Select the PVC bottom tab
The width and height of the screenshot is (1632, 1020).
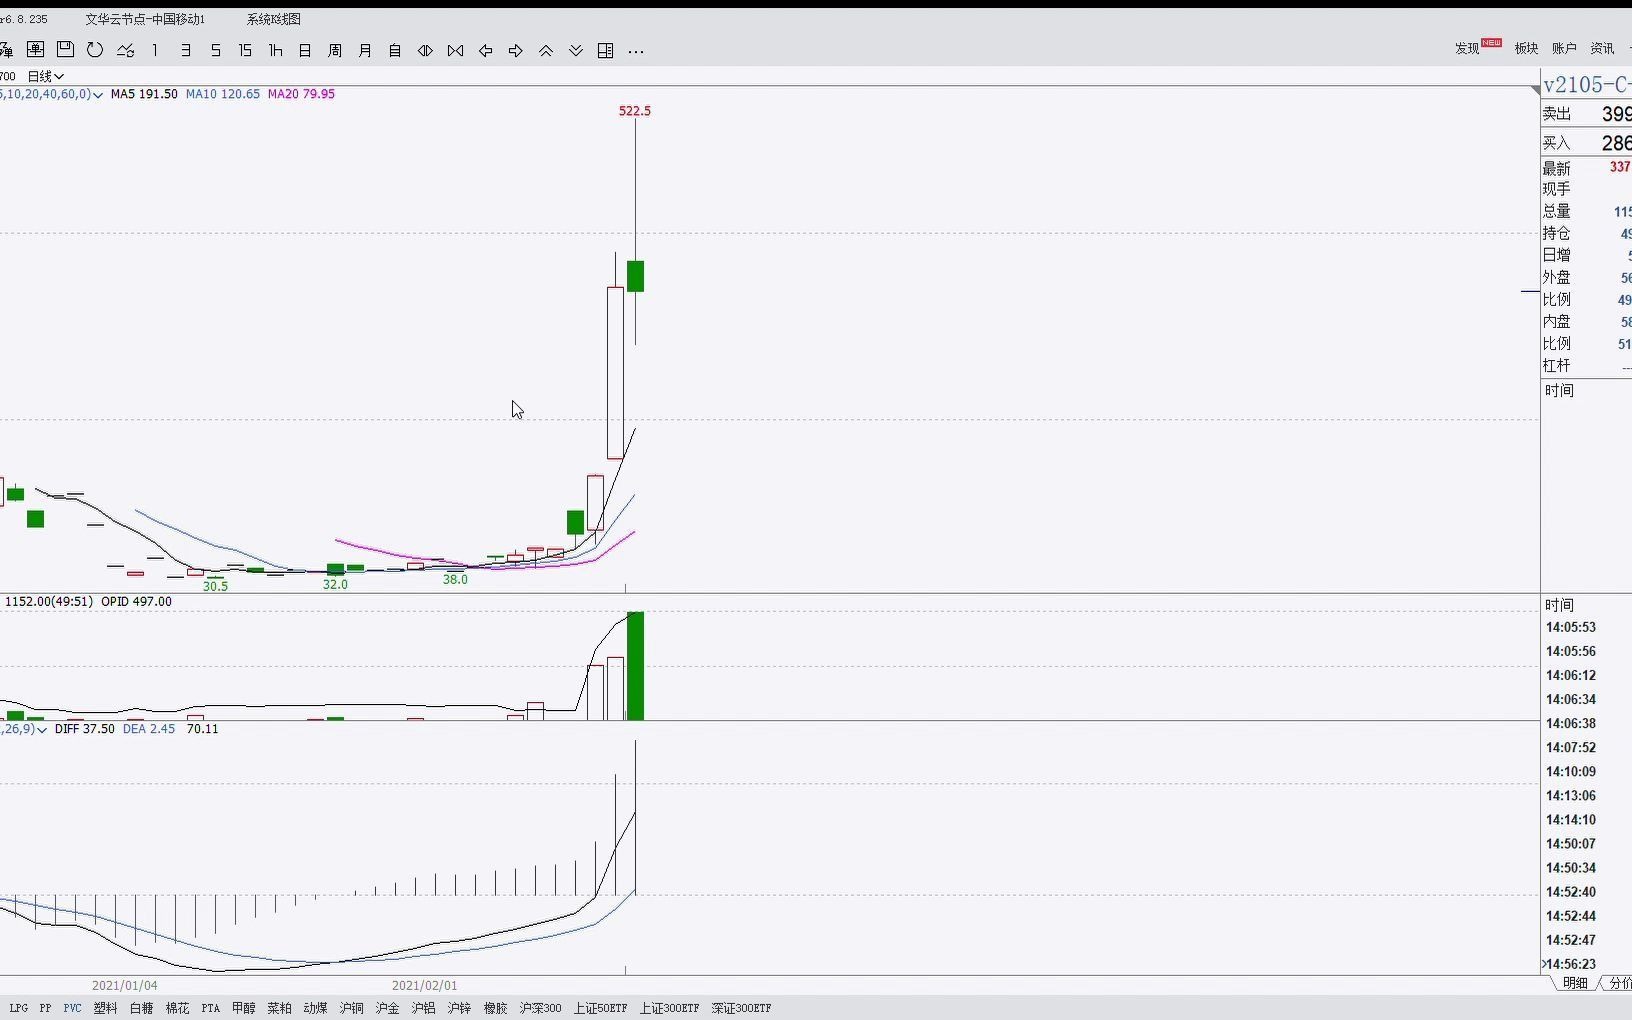point(72,1008)
